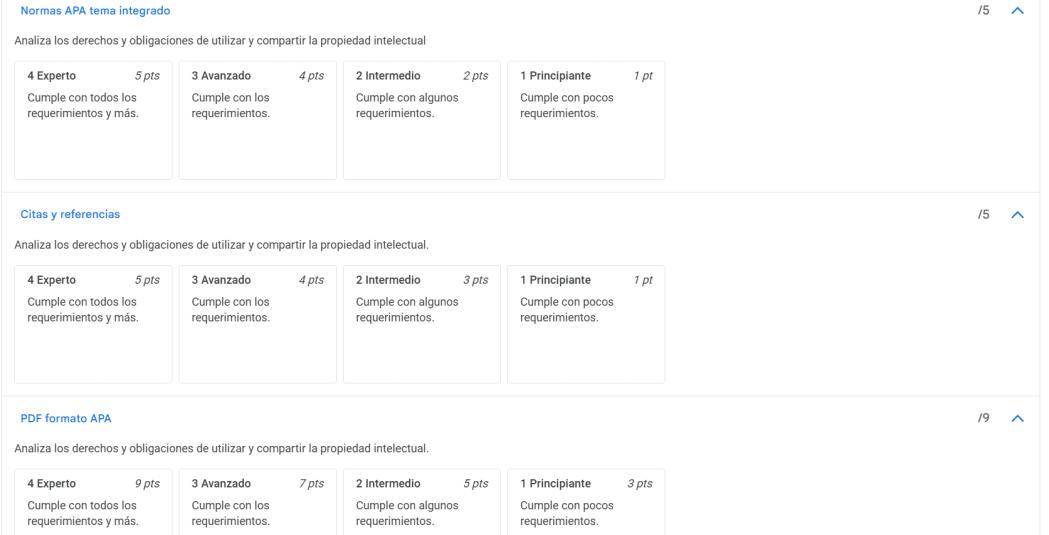The width and height of the screenshot is (1049, 535).
Task: Collapse the PDF formato APA criterion chevron
Action: tap(1018, 418)
